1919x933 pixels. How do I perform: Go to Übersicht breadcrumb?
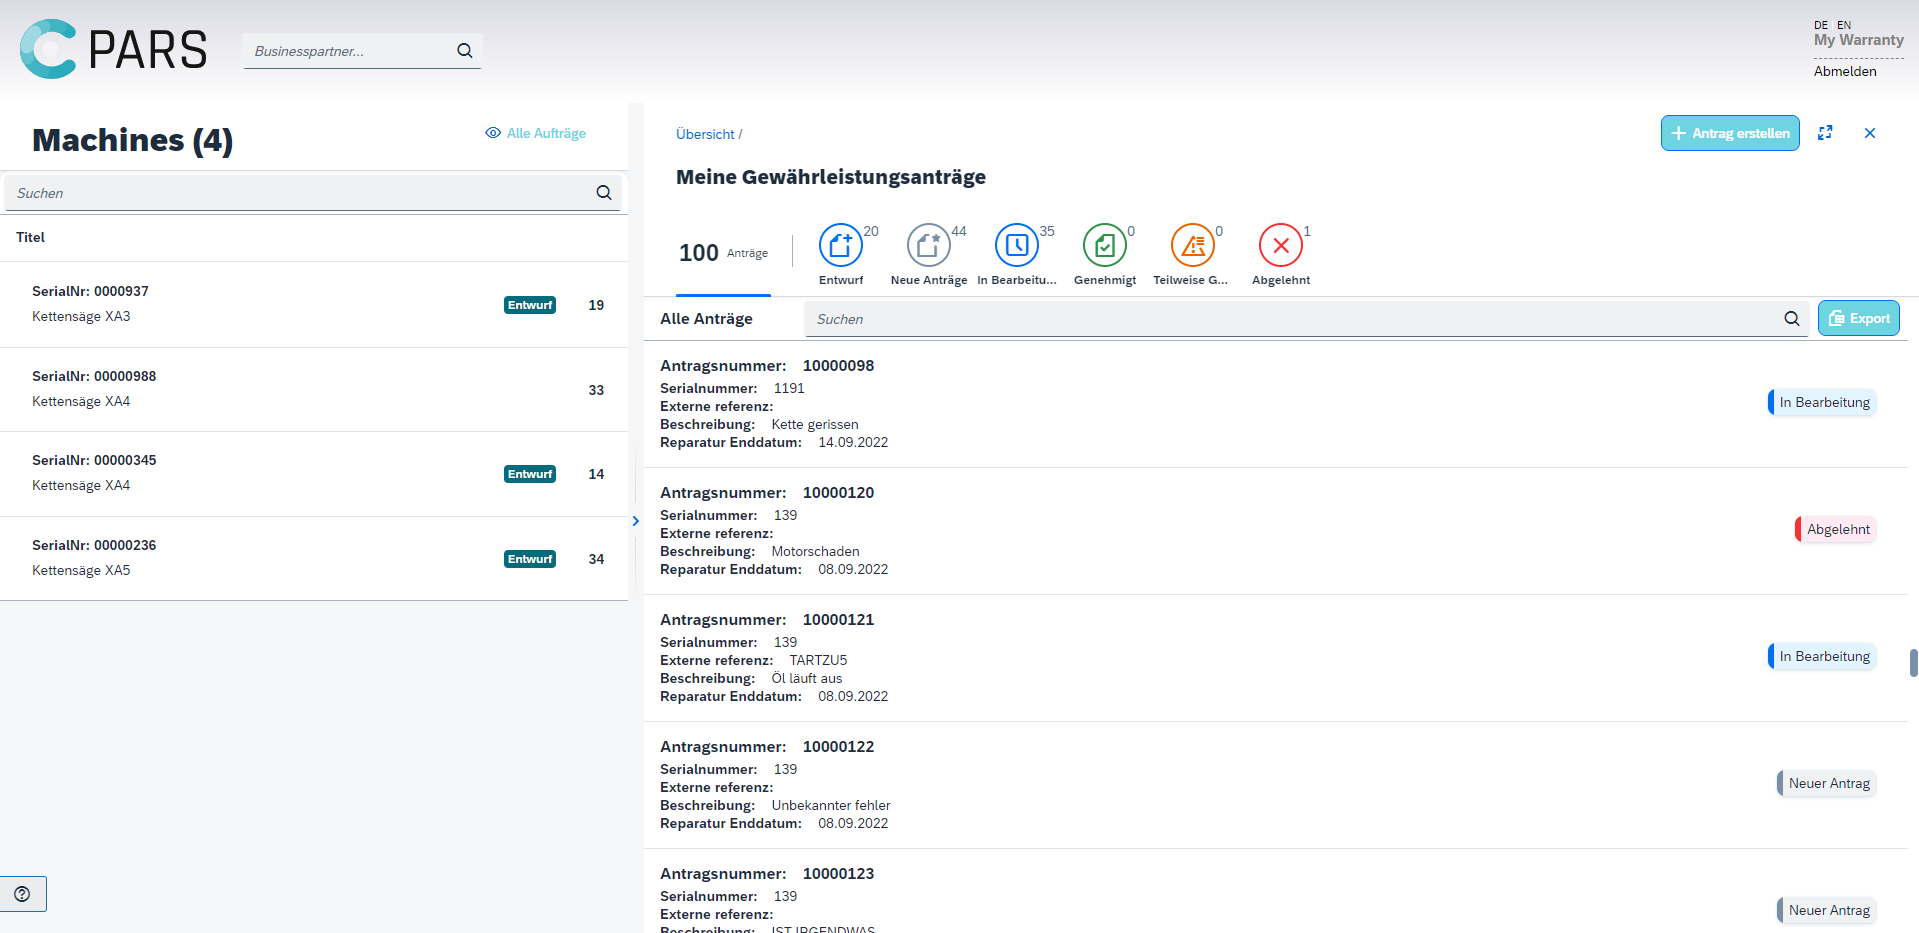(705, 134)
